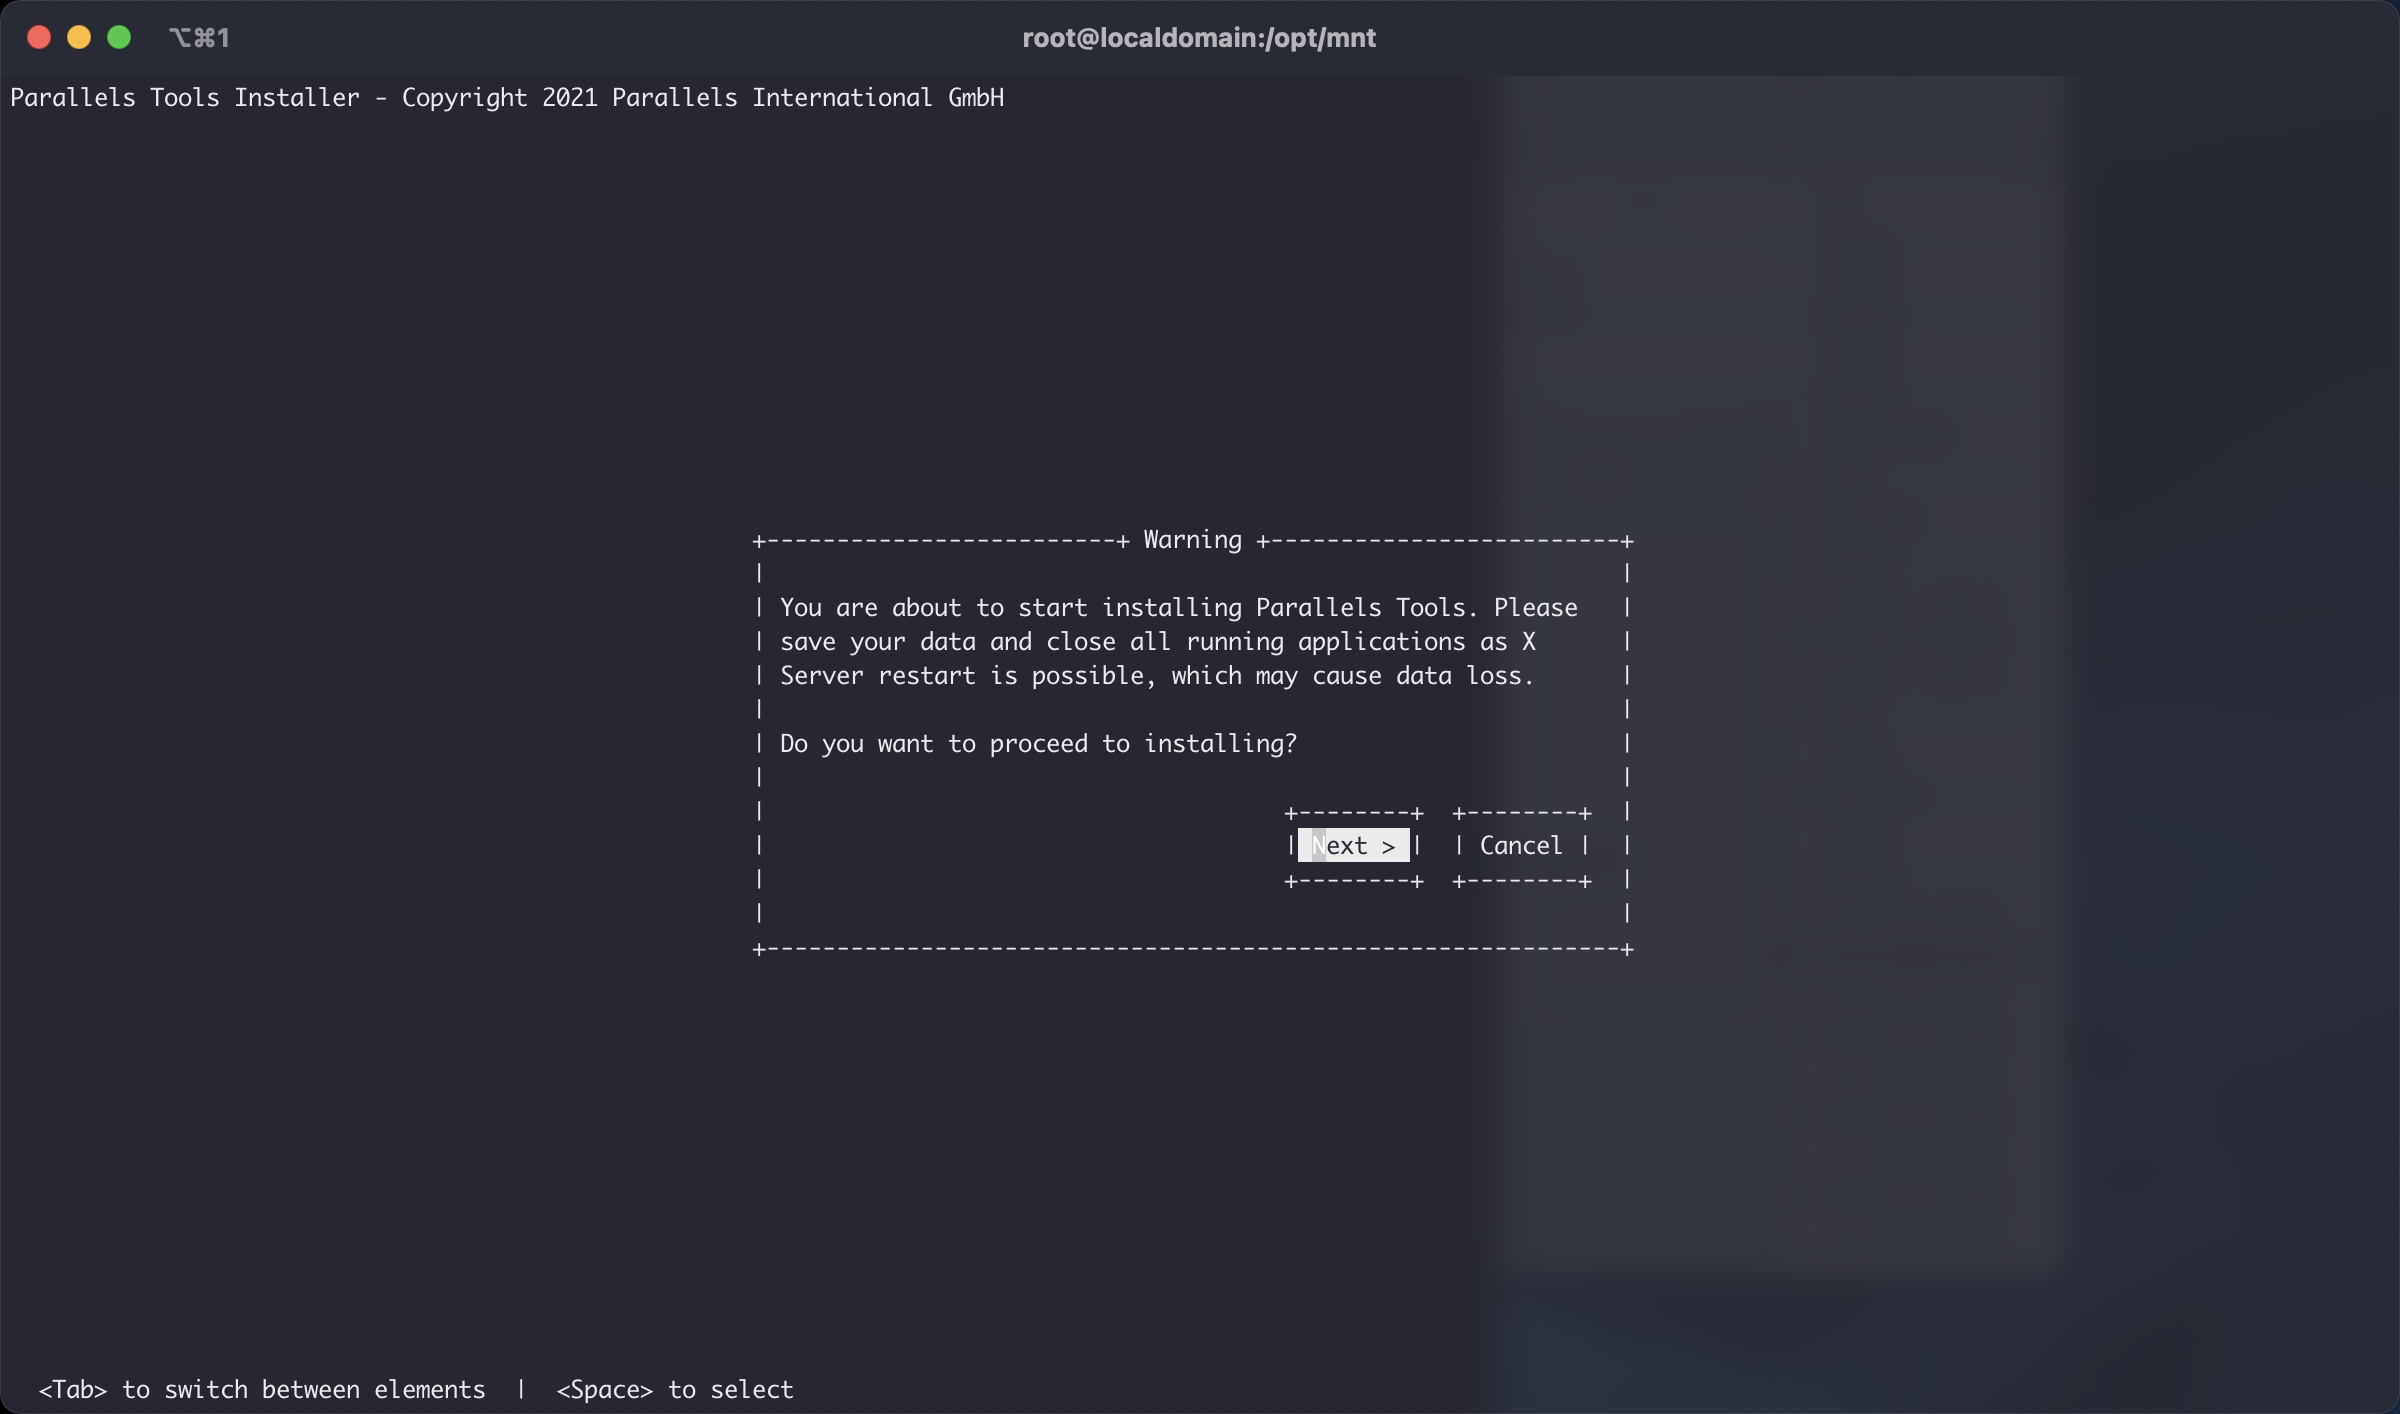Click the root@localdomain:/opt/mnt window title
2400x1414 pixels.
pyautogui.click(x=1199, y=38)
